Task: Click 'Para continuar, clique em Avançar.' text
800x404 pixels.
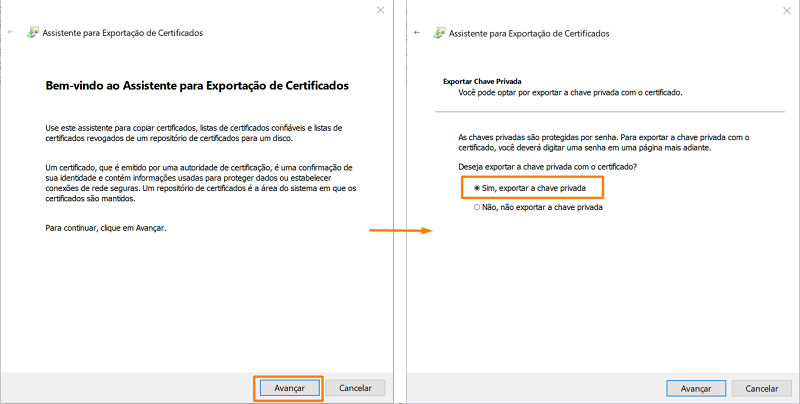Action: 106,228
